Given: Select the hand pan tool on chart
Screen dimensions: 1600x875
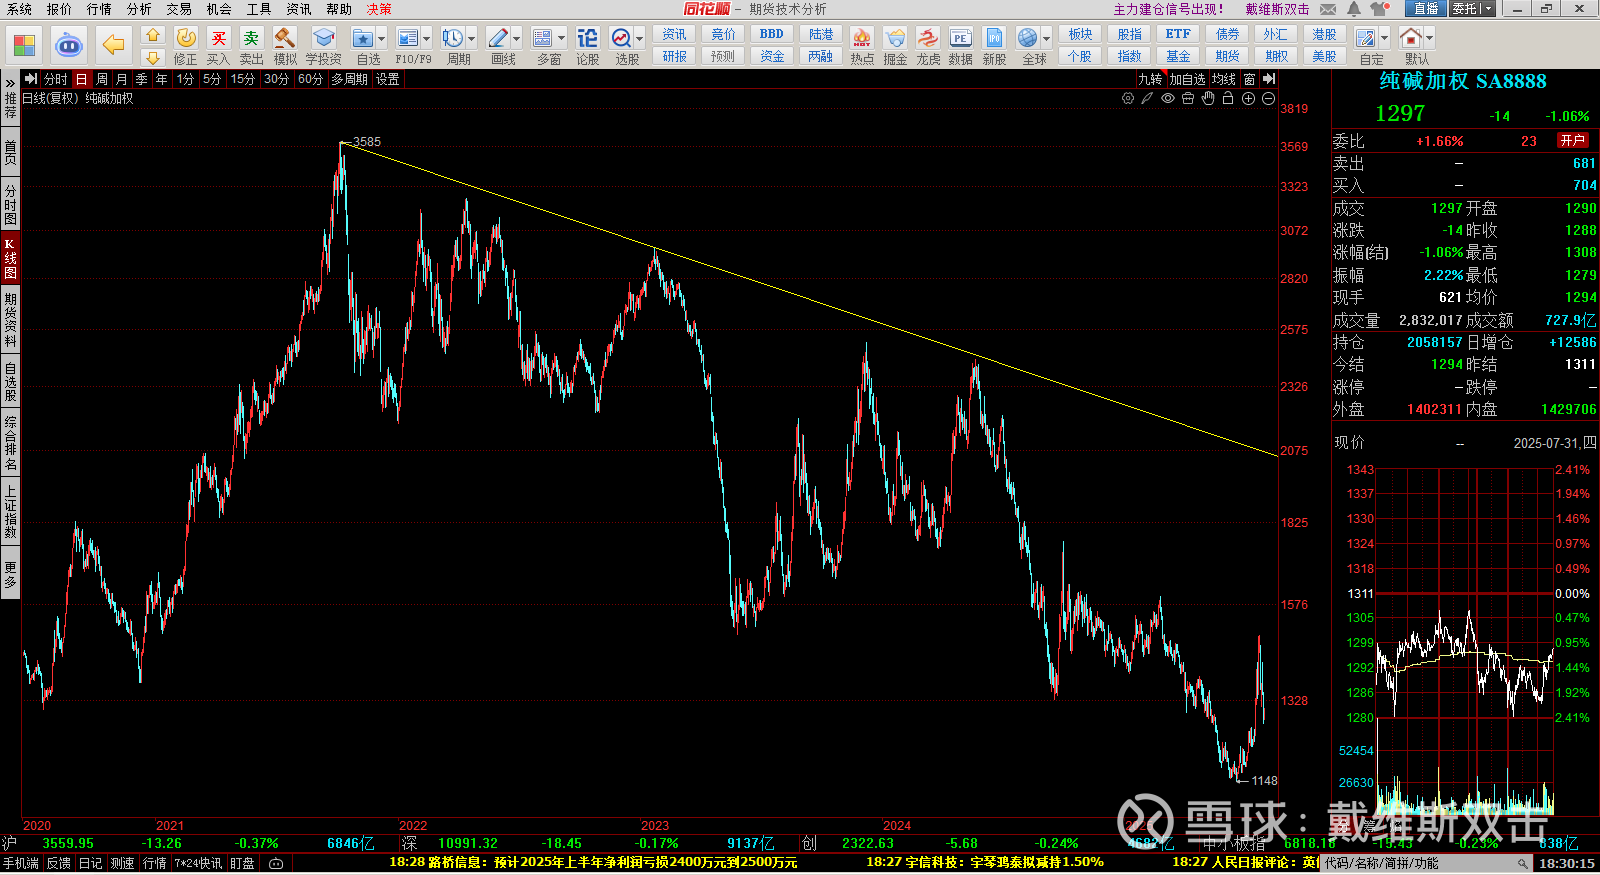Looking at the screenshot, I should [1208, 98].
